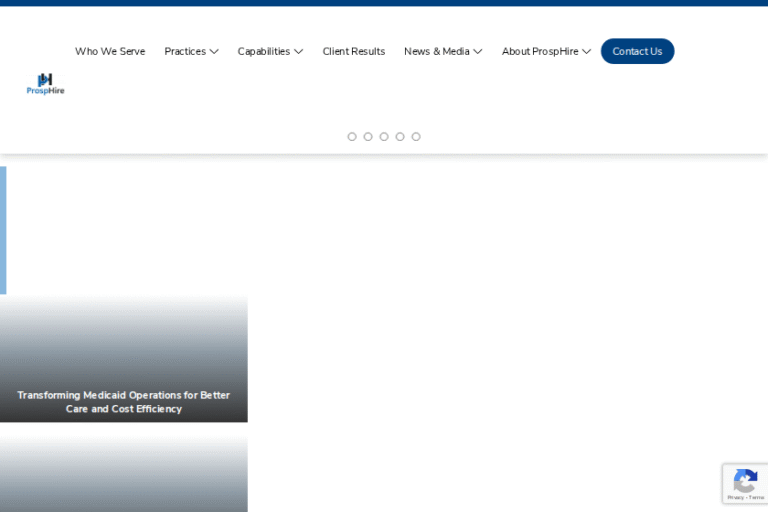This screenshot has height=512, width=768.
Task: Open the Who We Serve menu item
Action: 110,52
